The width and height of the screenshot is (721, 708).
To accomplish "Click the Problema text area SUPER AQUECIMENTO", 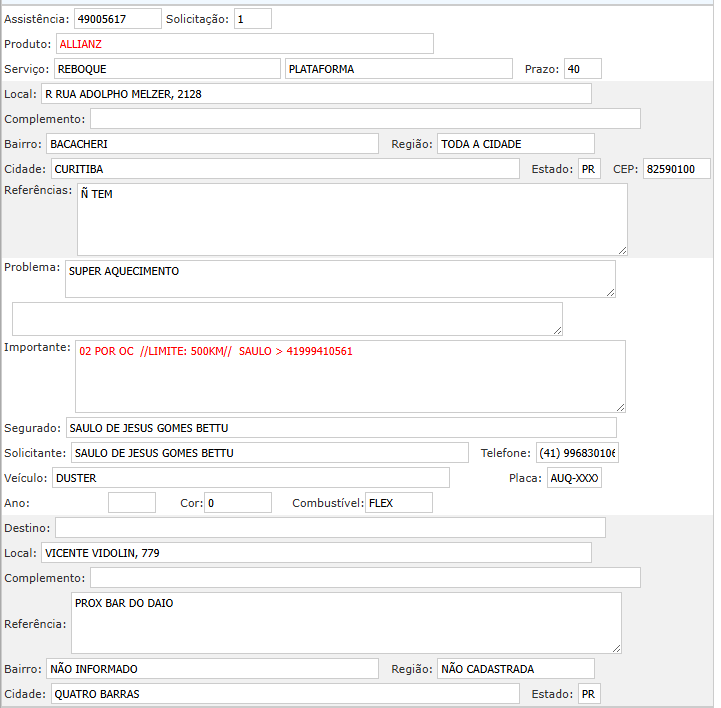I will (340, 279).
